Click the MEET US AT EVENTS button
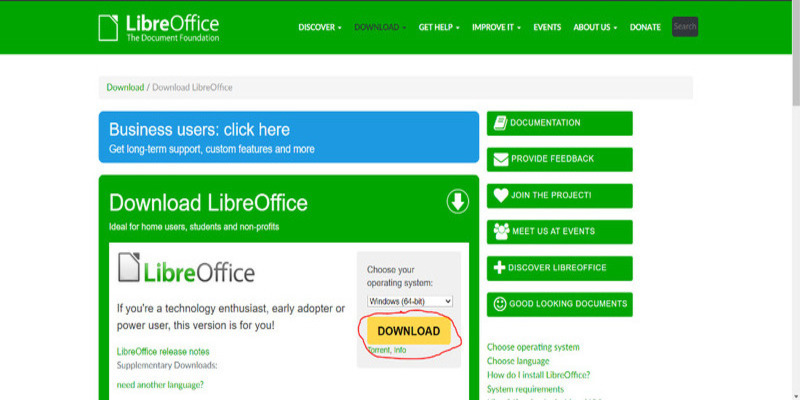This screenshot has width=800, height=400. click(560, 232)
